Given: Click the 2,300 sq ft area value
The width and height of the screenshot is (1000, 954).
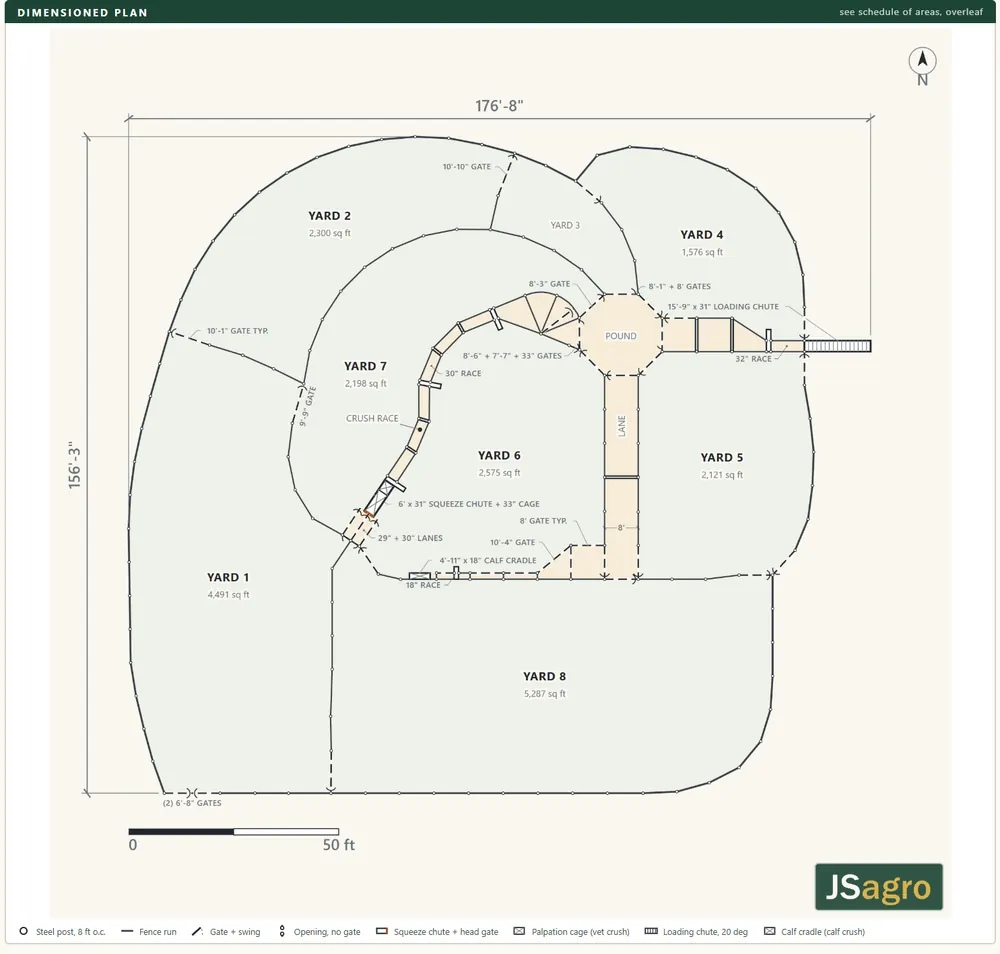Looking at the screenshot, I should click(329, 233).
